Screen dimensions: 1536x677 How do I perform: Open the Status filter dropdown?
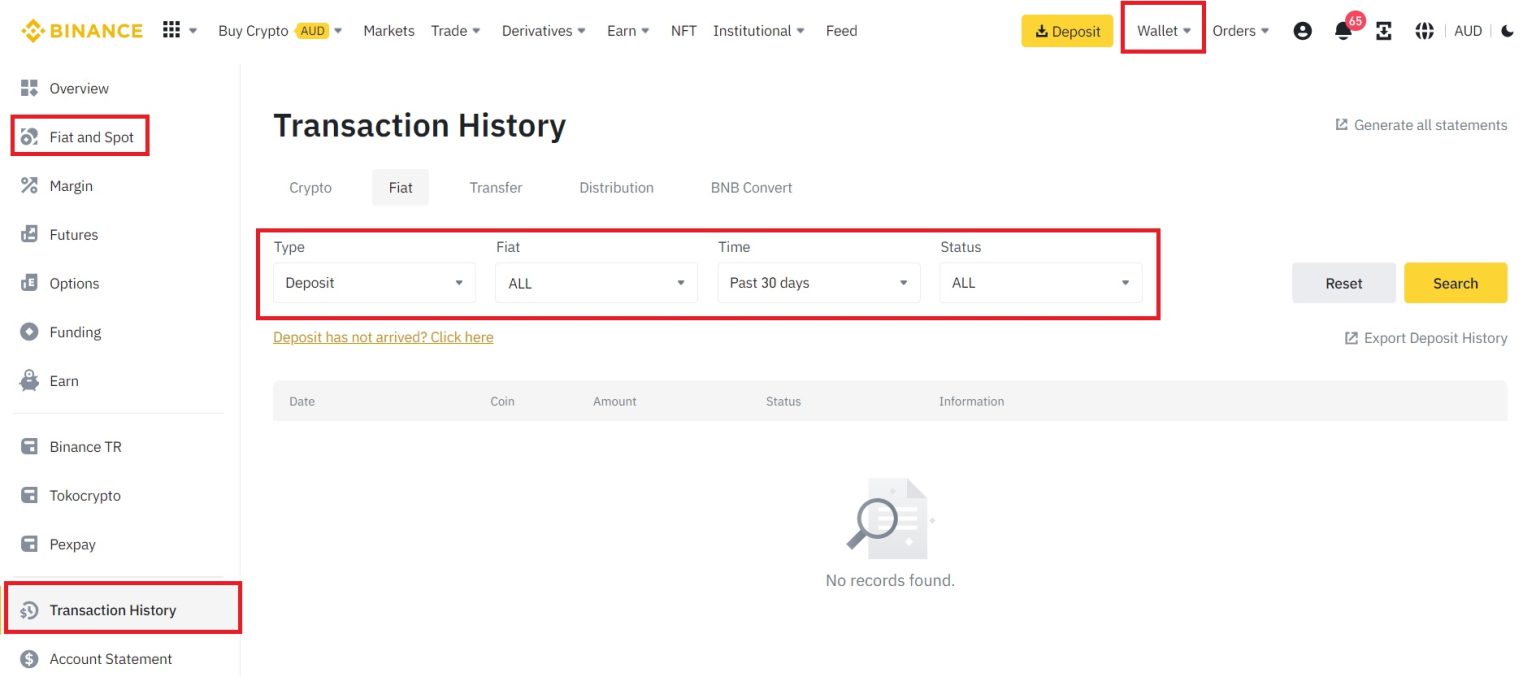pos(1040,282)
